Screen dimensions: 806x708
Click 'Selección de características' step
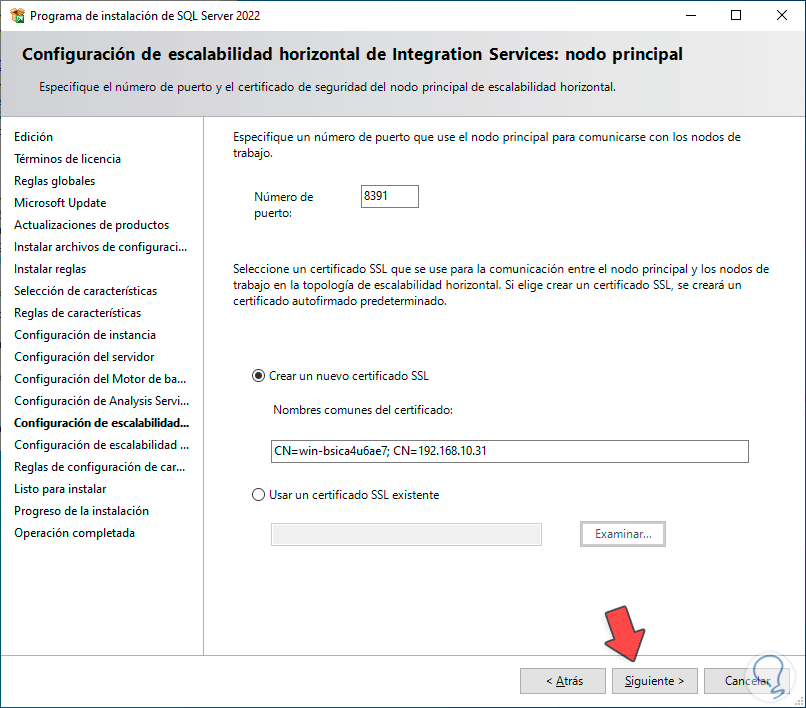click(85, 291)
